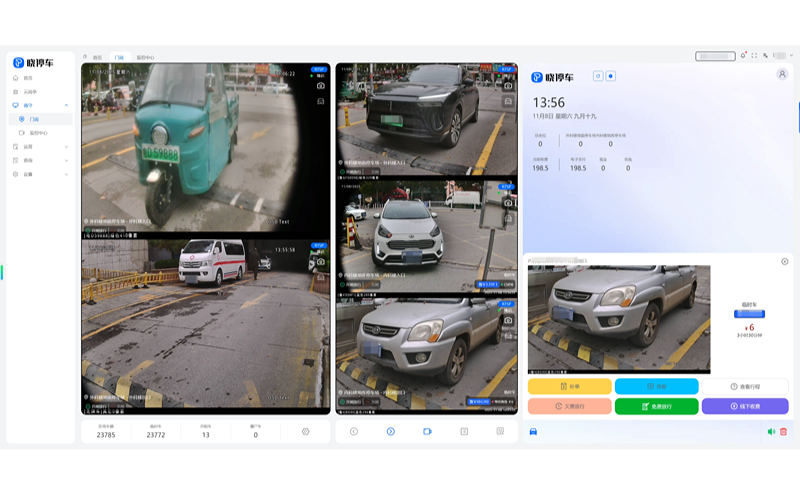Click the silver SUV snapshot in popup
The width and height of the screenshot is (800, 495).
[618, 318]
